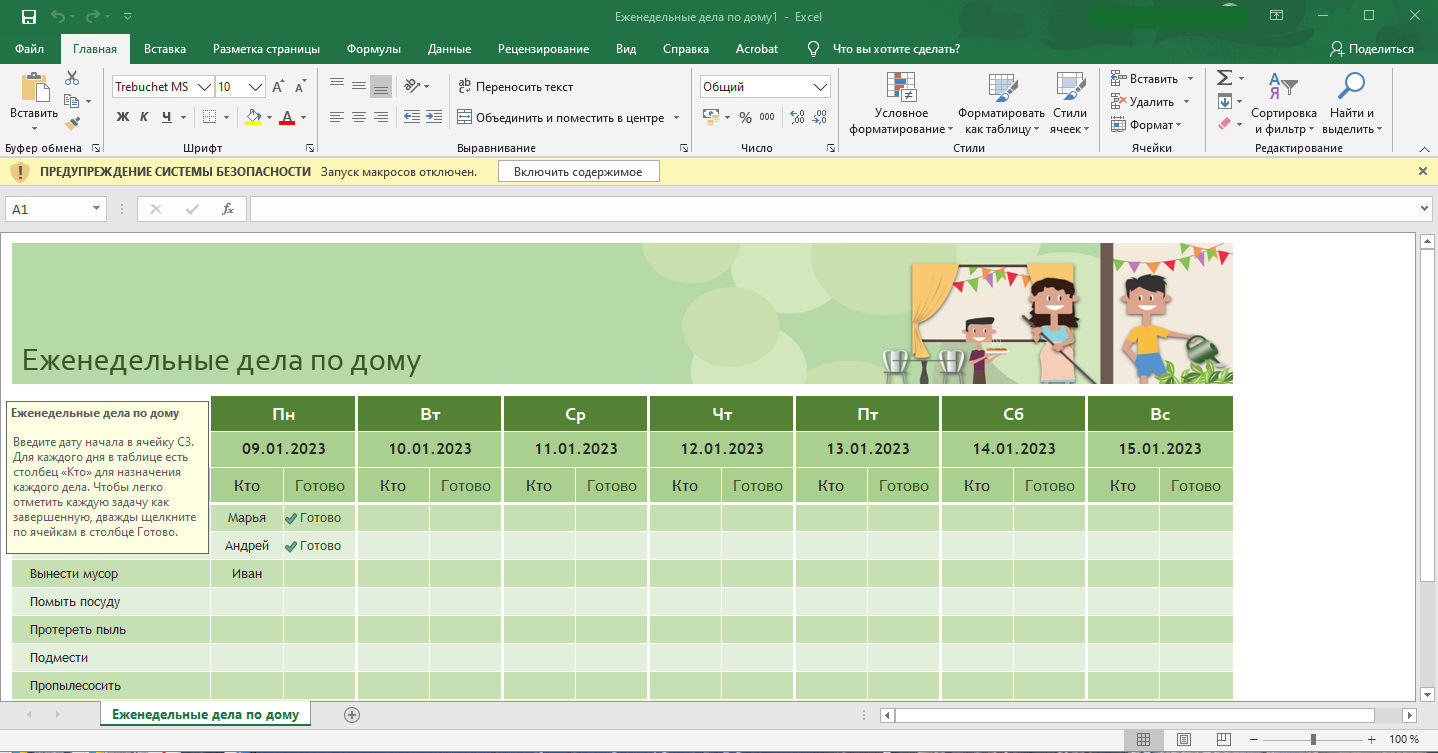This screenshot has height=753, width=1438.
Task: Toggle Переносить текст wrap option
Action: (x=515, y=87)
